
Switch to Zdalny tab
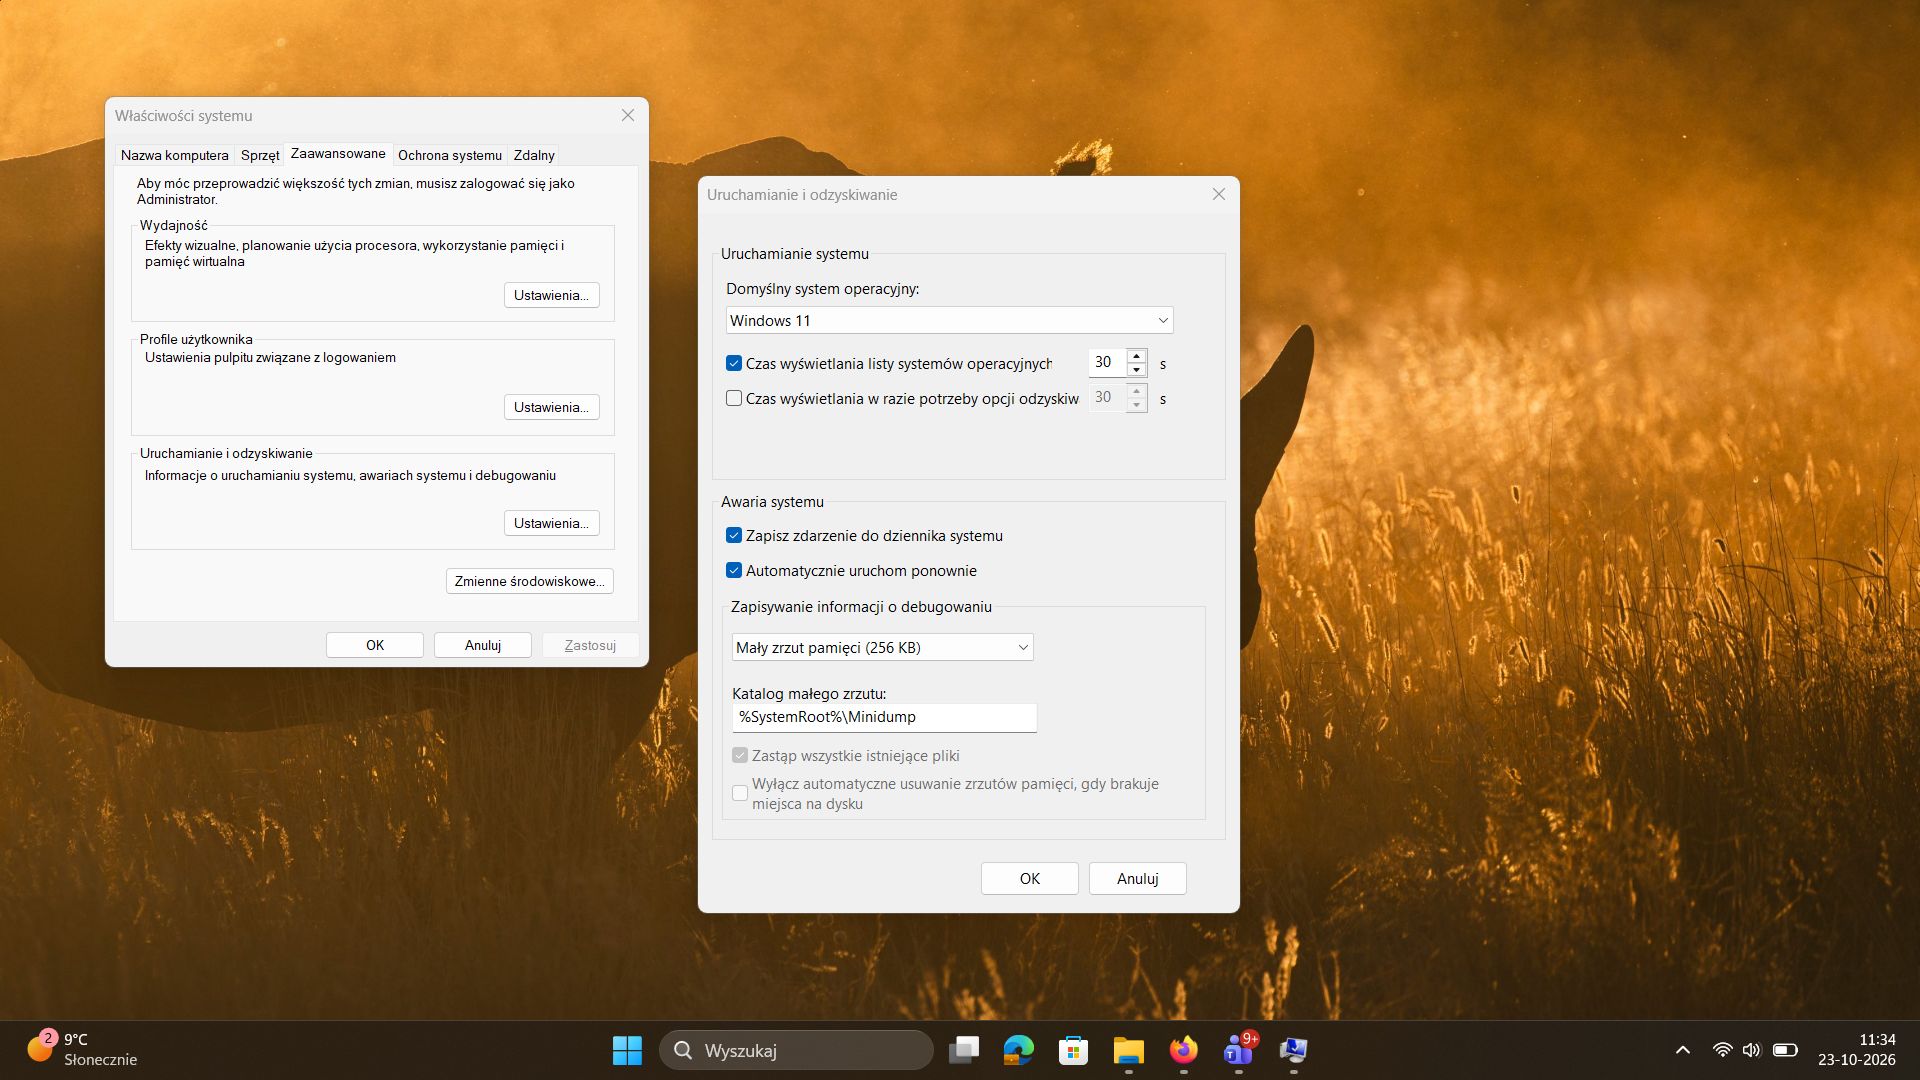click(x=534, y=155)
